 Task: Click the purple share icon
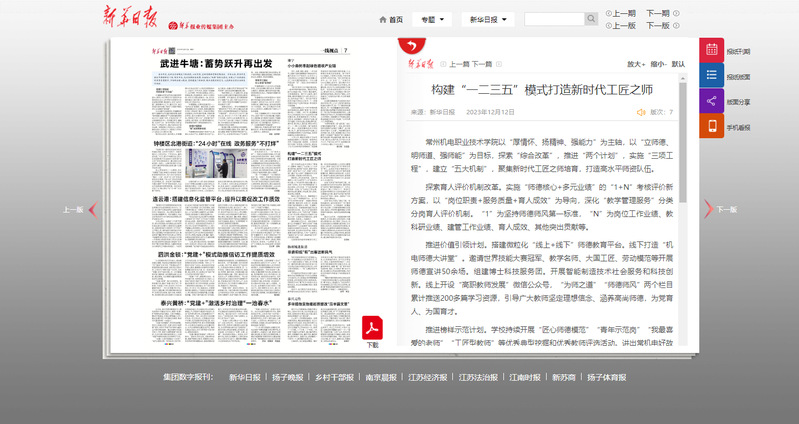[x=712, y=101]
